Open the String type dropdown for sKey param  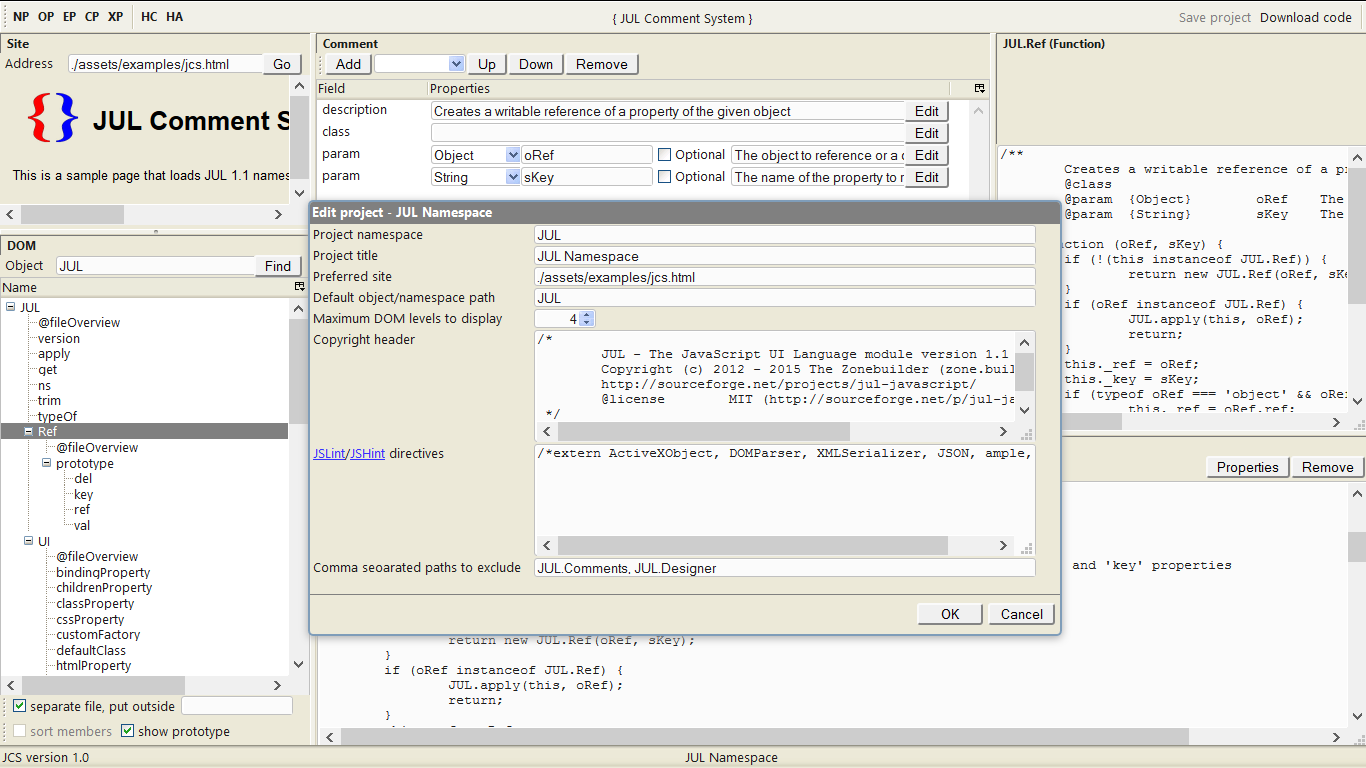(x=512, y=176)
